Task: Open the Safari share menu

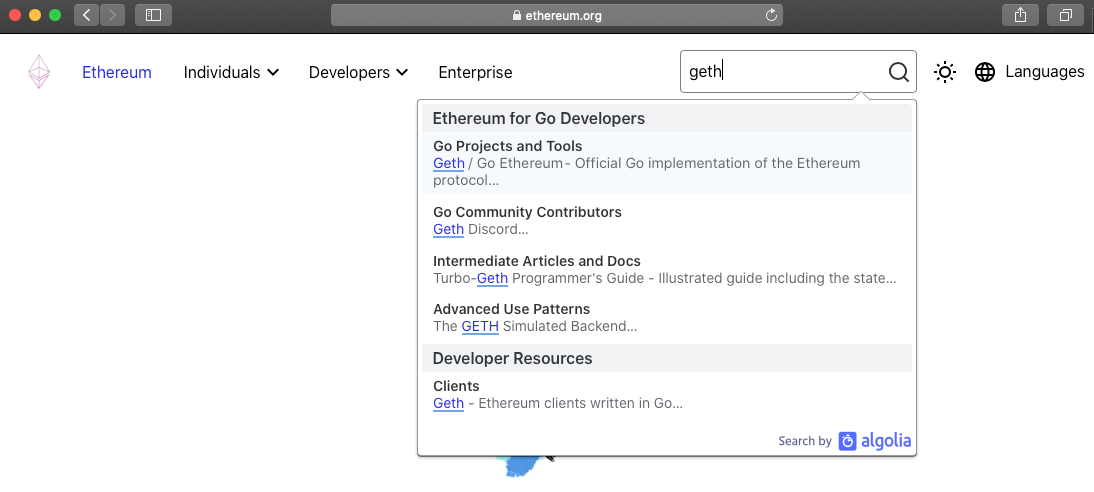Action: click(1020, 15)
